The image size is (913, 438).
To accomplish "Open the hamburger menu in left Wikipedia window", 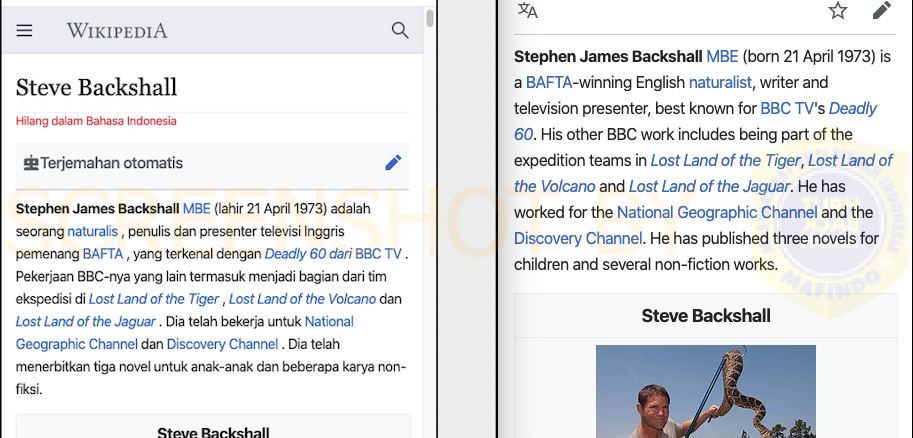I will tap(24, 31).
